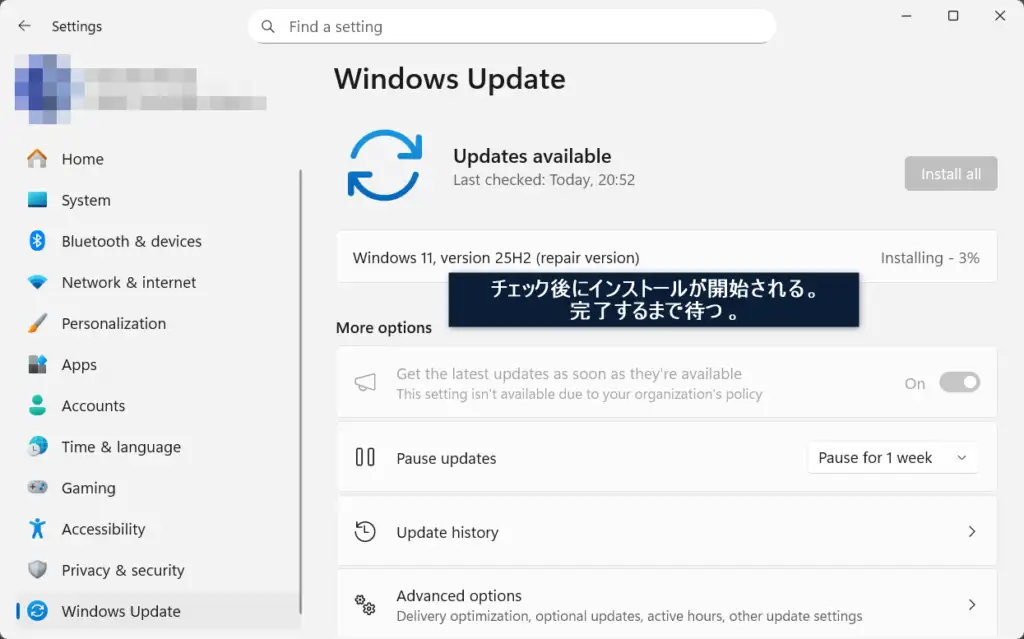Open the Gaming controller icon
Image resolution: width=1024 pixels, height=639 pixels.
click(x=37, y=488)
